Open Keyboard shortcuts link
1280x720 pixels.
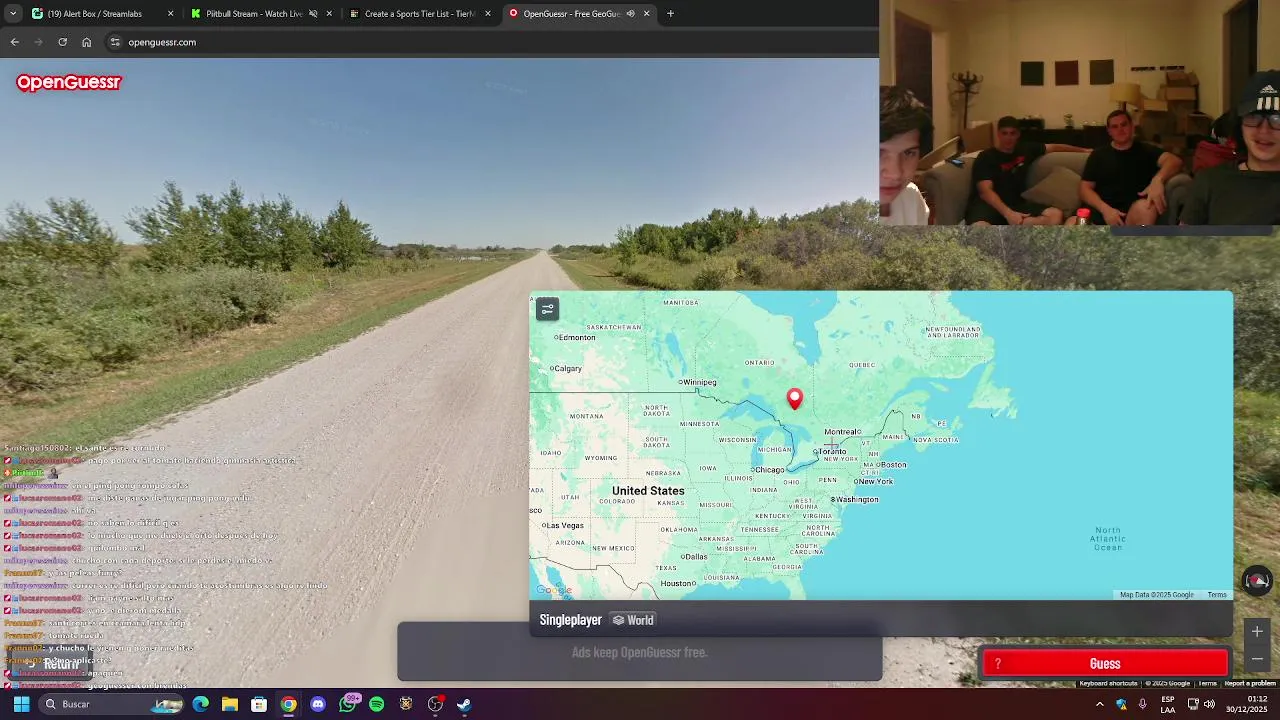[1108, 684]
